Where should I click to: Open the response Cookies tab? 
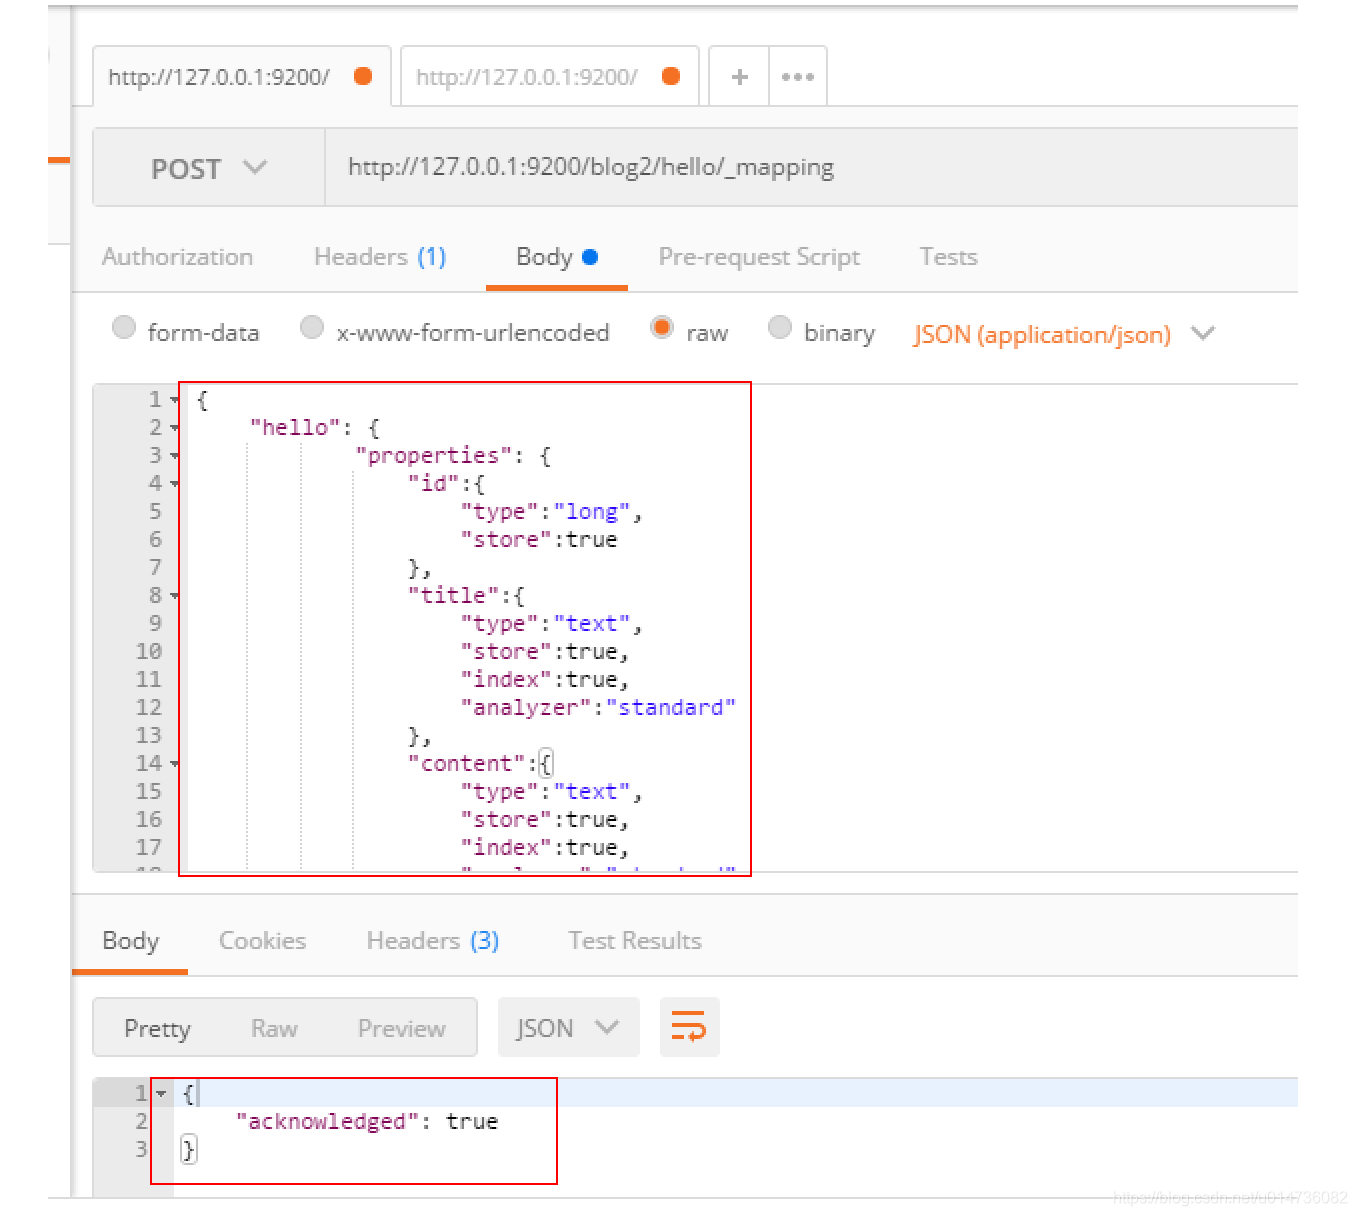(x=262, y=941)
